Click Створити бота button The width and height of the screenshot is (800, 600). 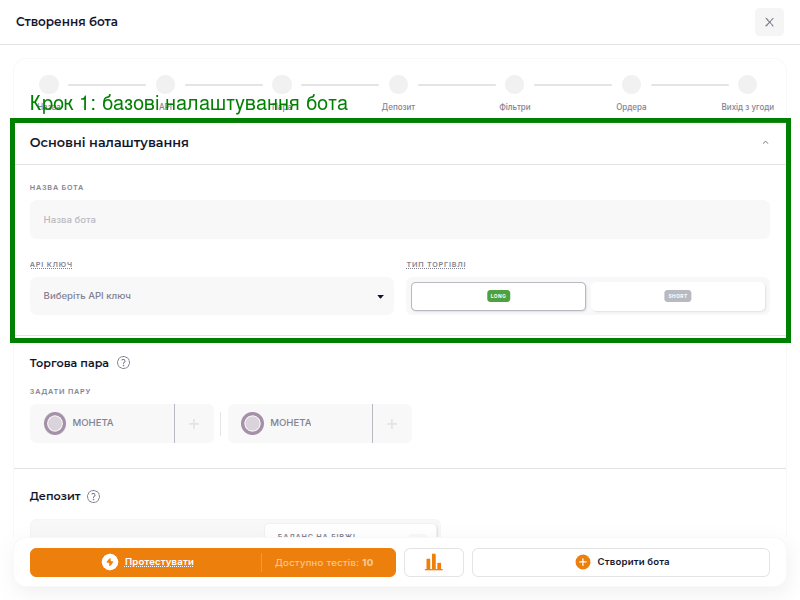[620, 562]
